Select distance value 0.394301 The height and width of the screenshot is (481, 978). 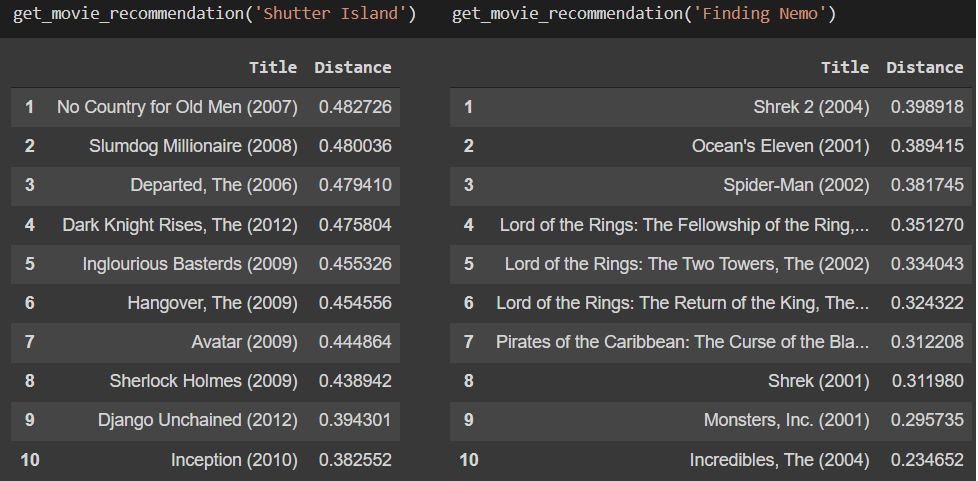click(x=356, y=420)
